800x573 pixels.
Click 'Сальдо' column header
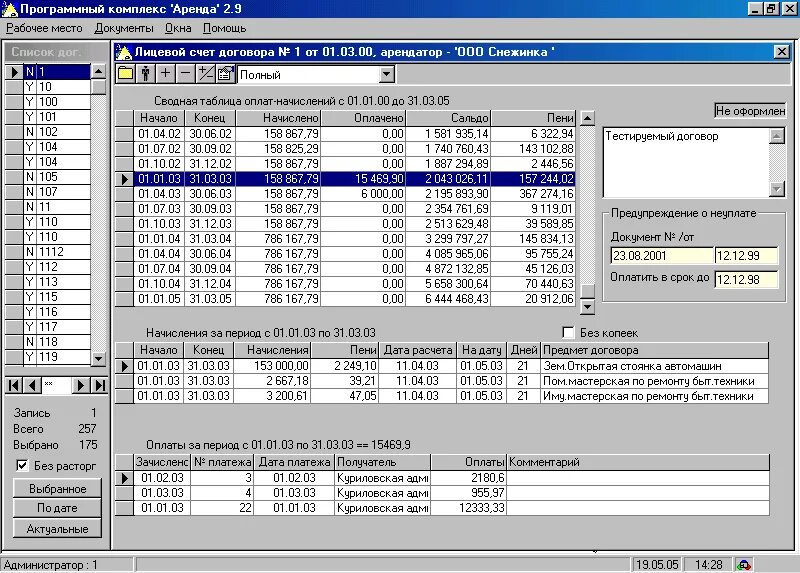[x=448, y=118]
